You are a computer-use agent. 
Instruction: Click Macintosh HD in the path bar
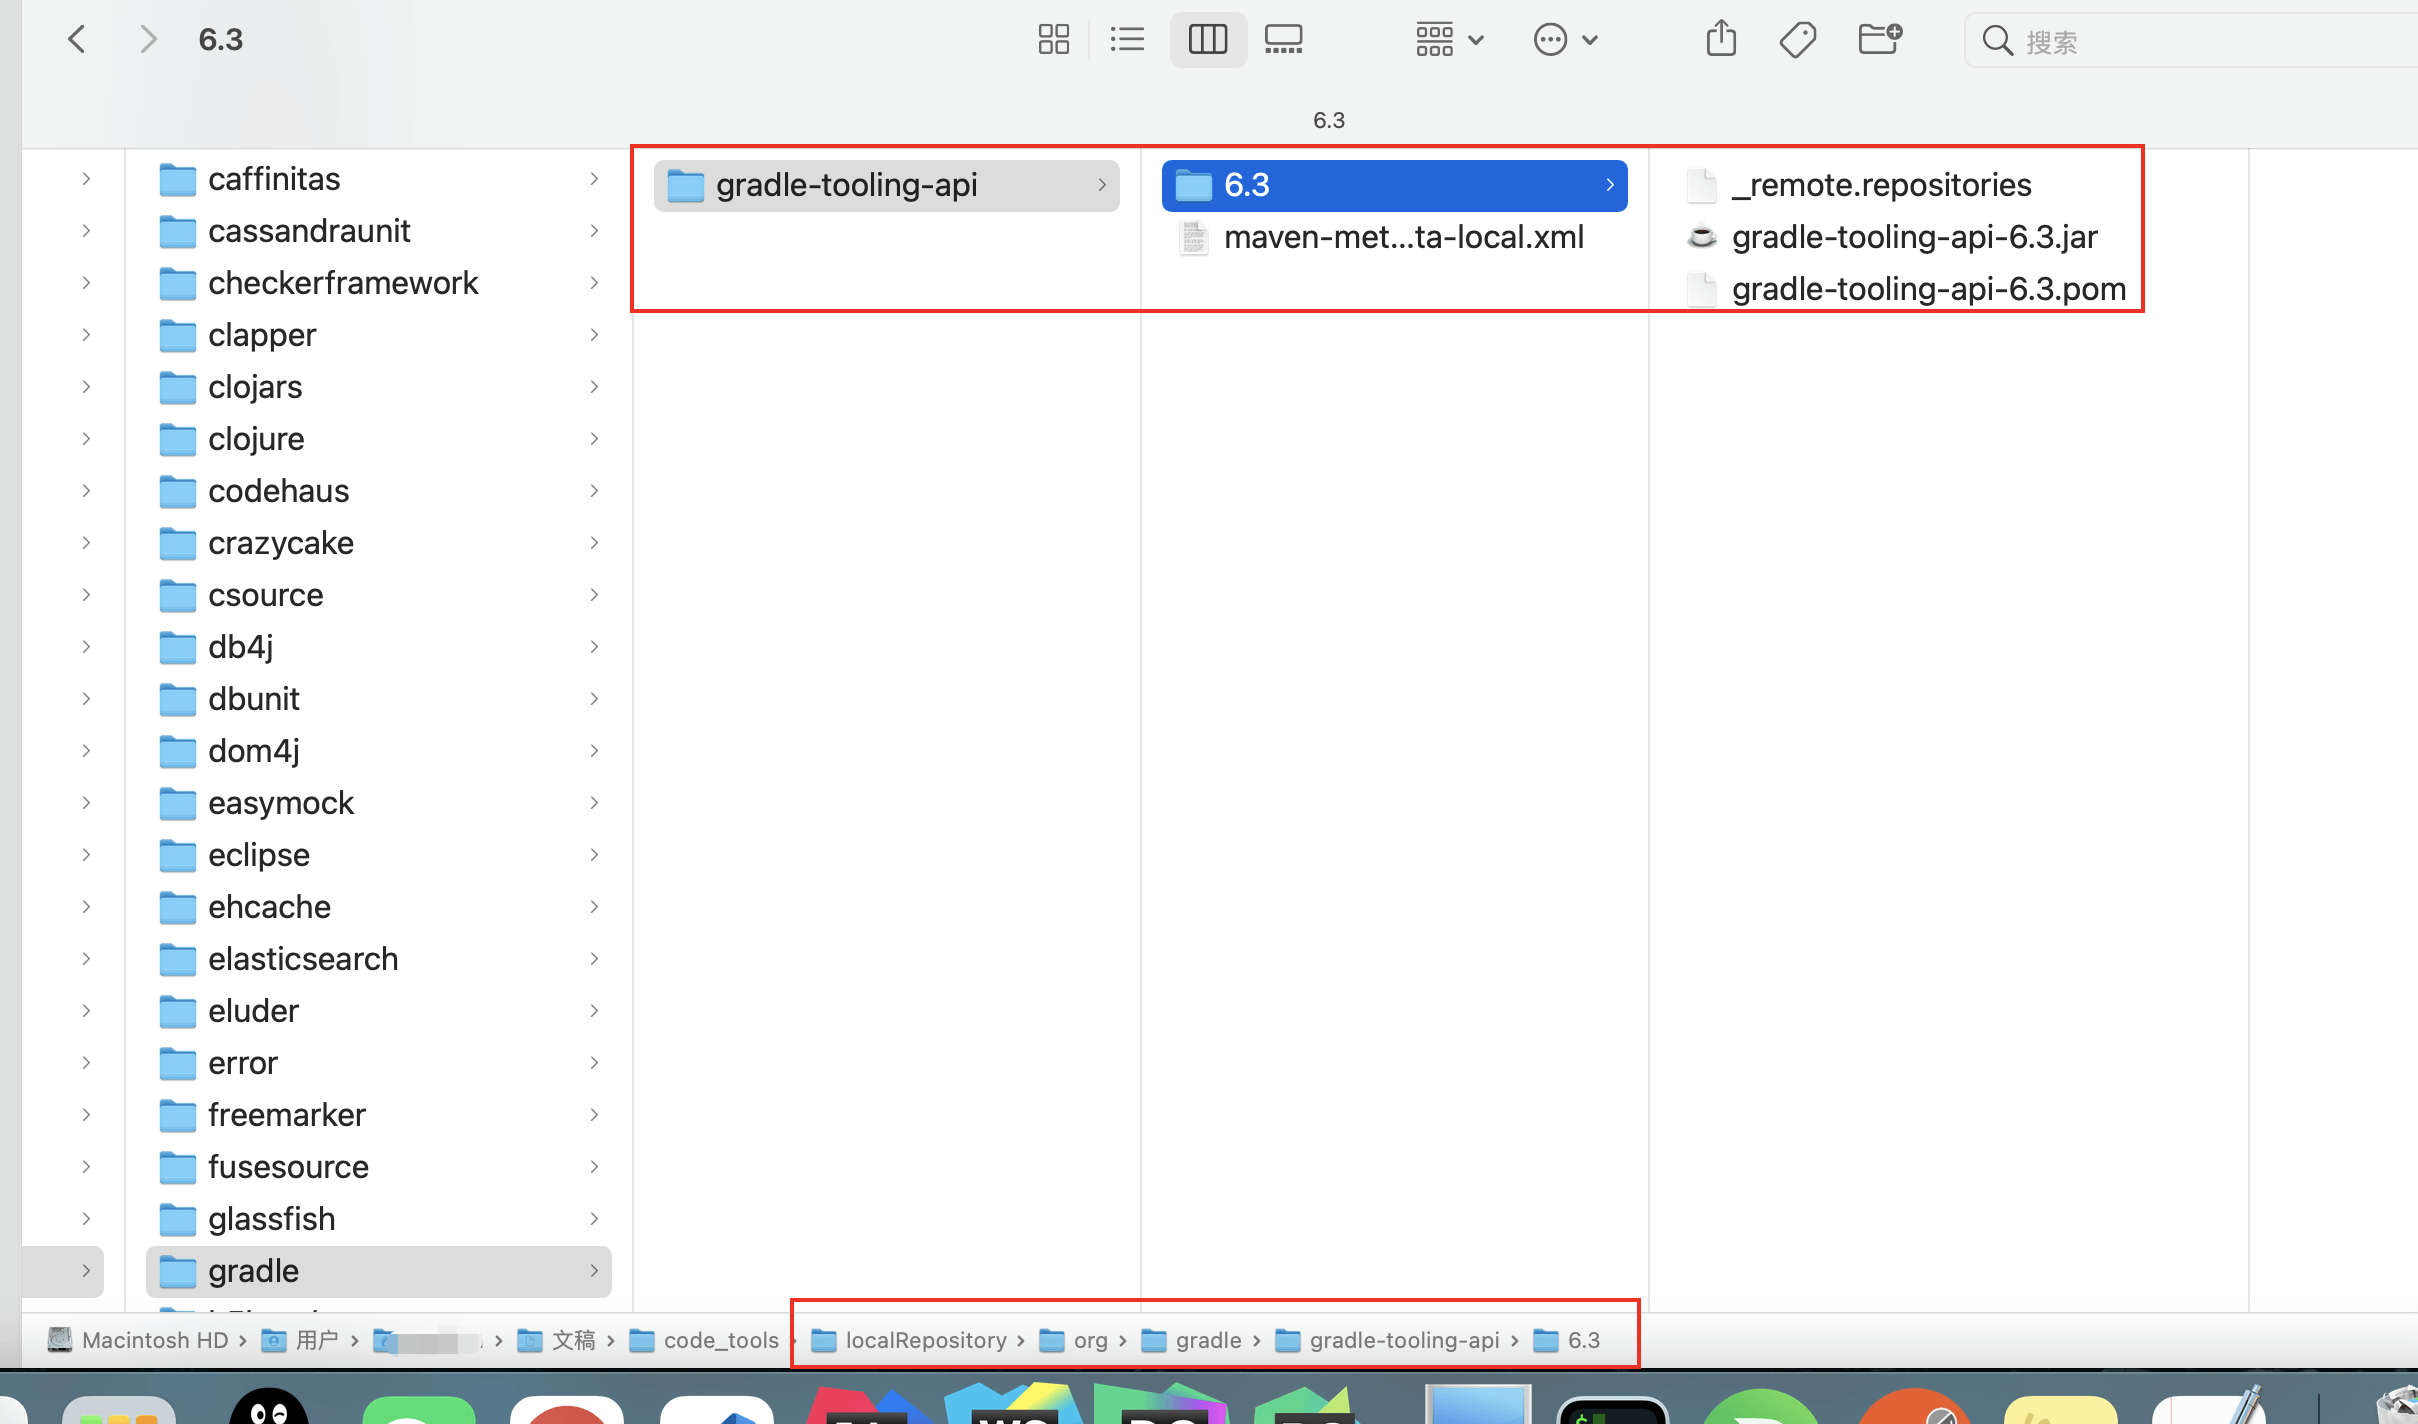154,1340
